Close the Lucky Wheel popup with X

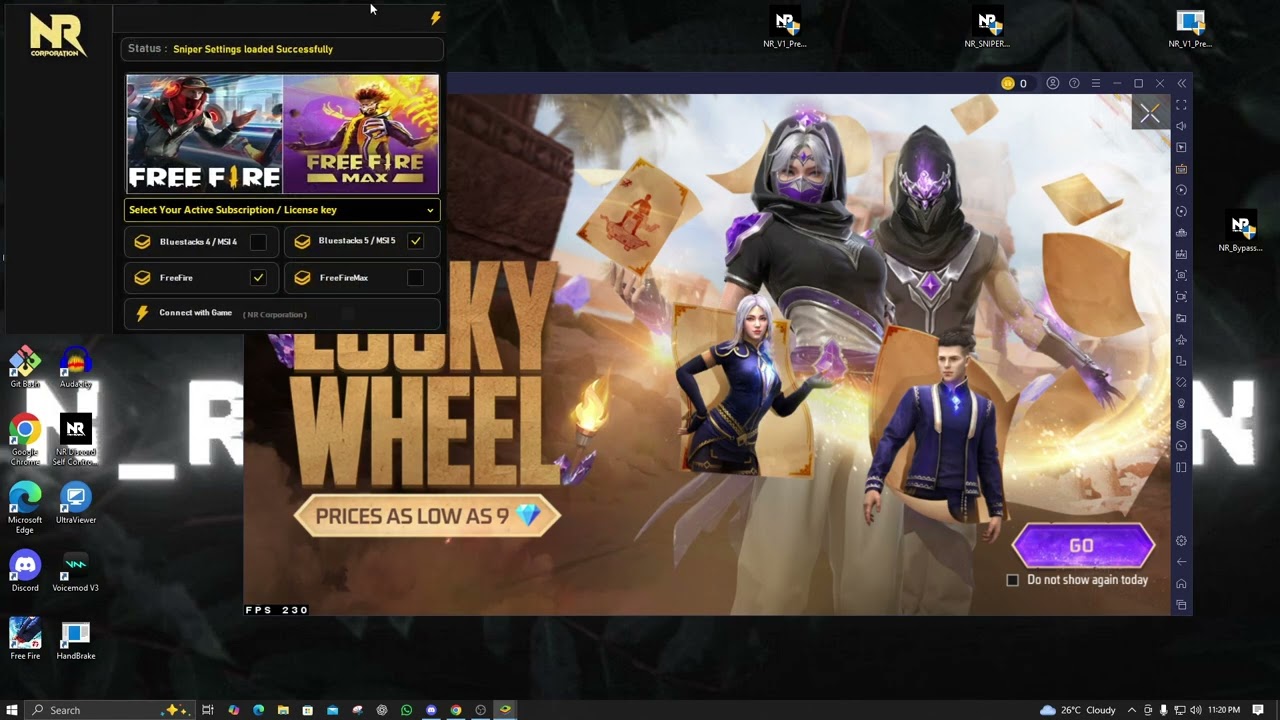click(1150, 114)
